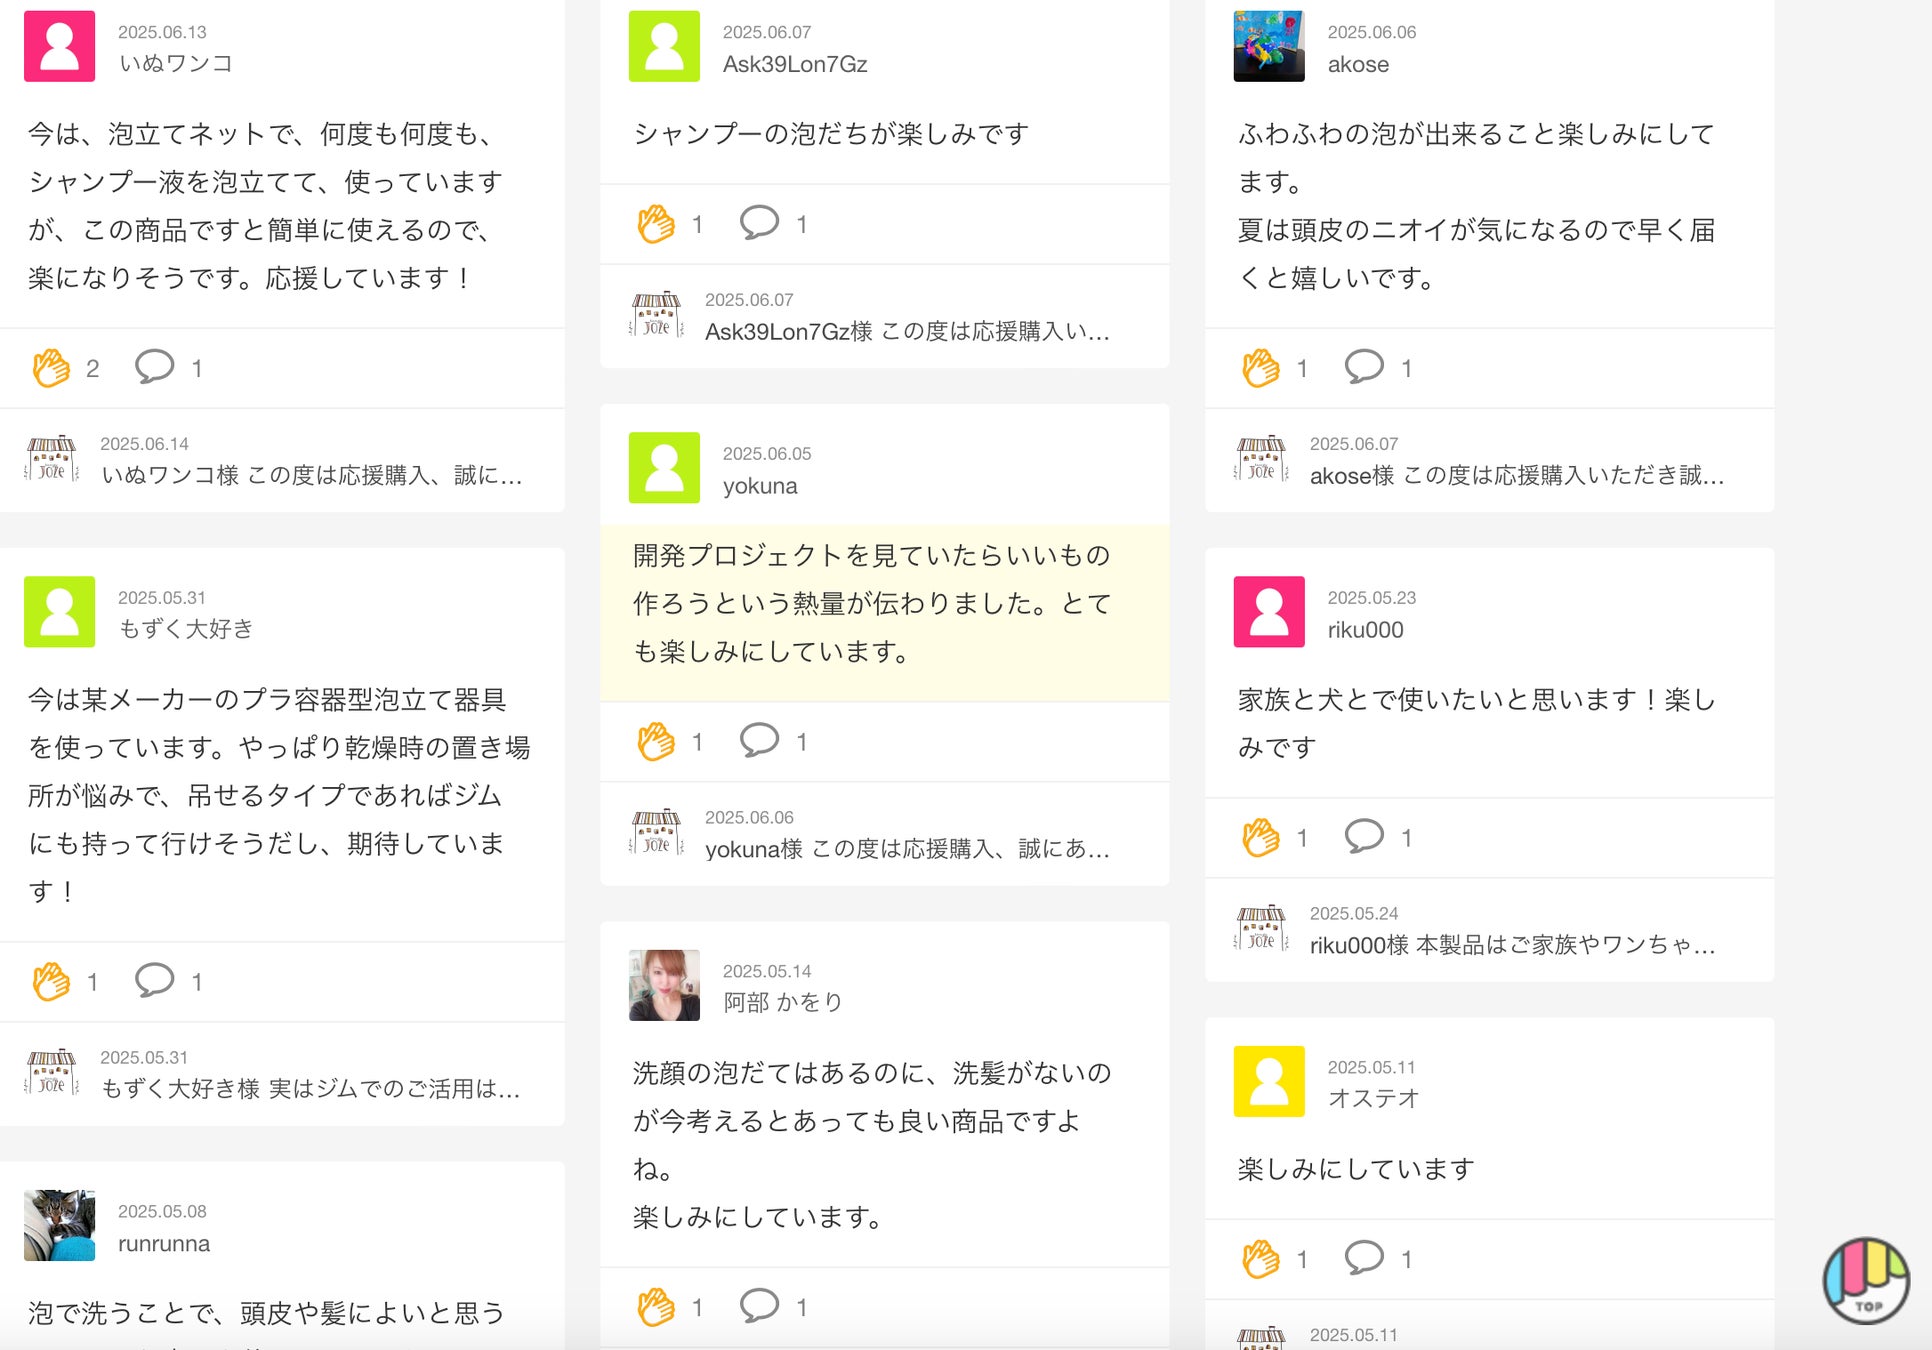Open replies on akose's comment

(x=1364, y=367)
